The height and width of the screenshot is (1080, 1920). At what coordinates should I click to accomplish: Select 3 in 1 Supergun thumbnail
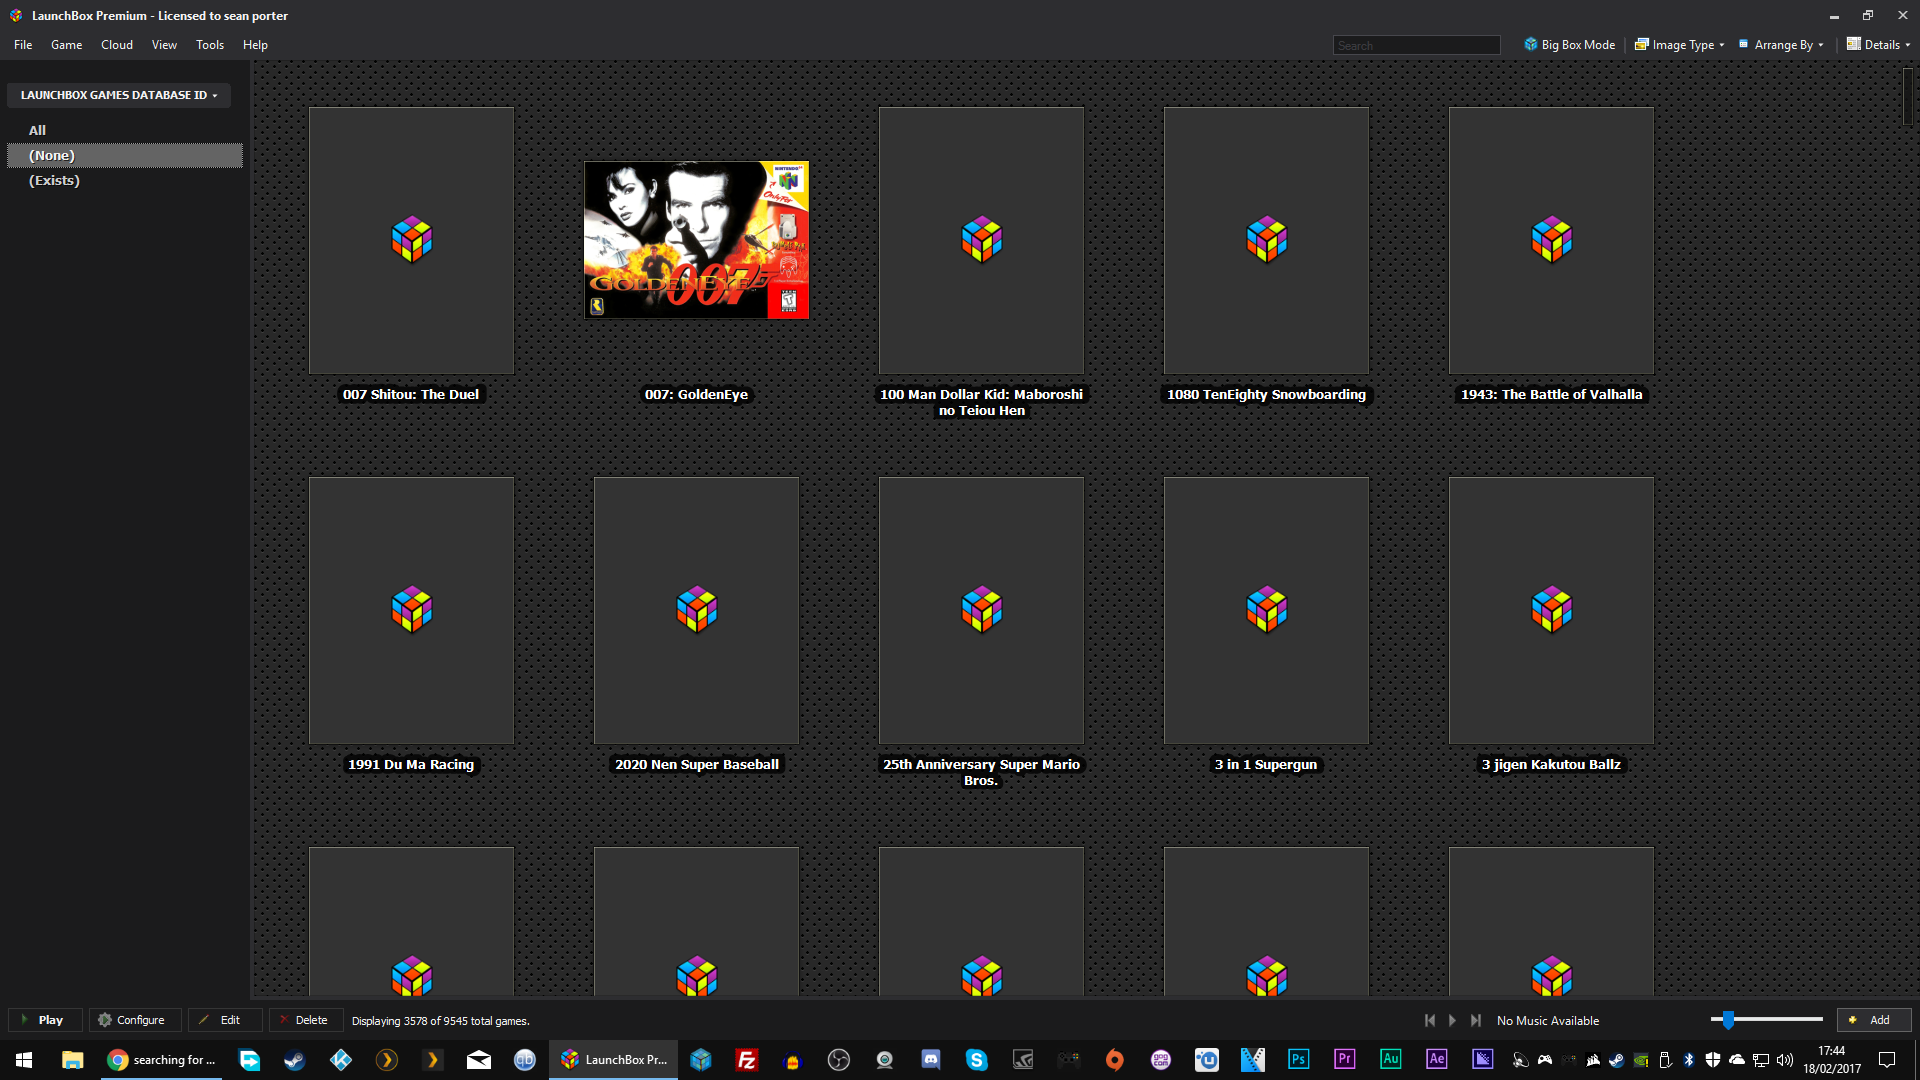pyautogui.click(x=1266, y=610)
